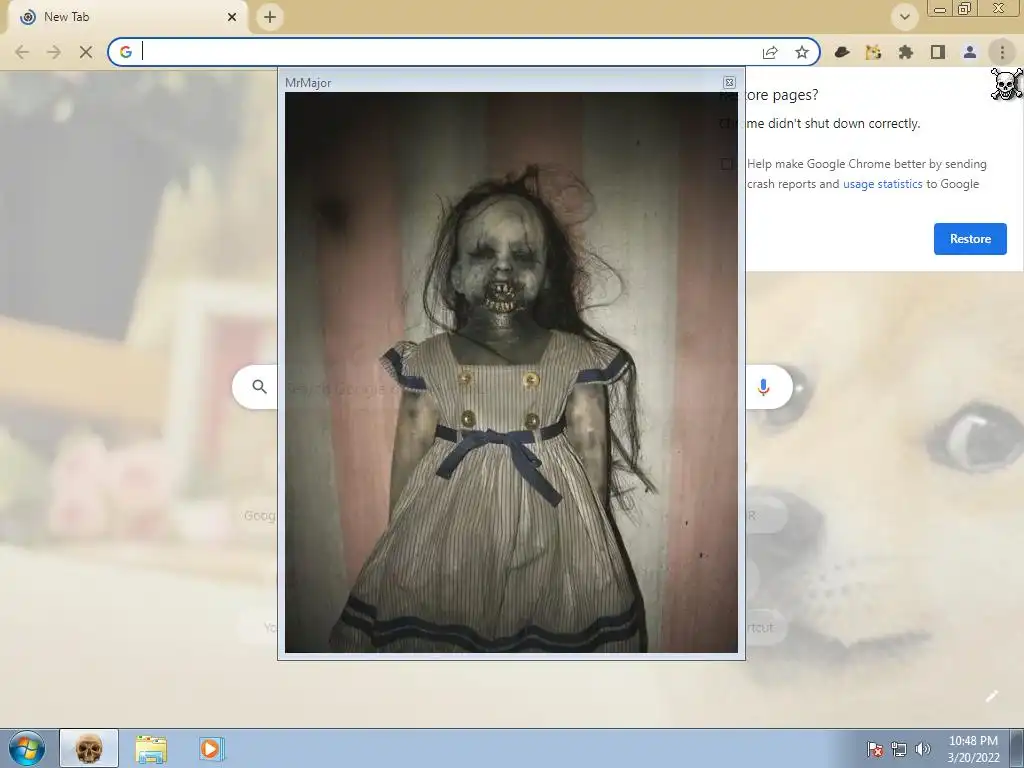Viewport: 1024px width, 768px height.
Task: Open the black hat extension icon
Action: click(842, 52)
